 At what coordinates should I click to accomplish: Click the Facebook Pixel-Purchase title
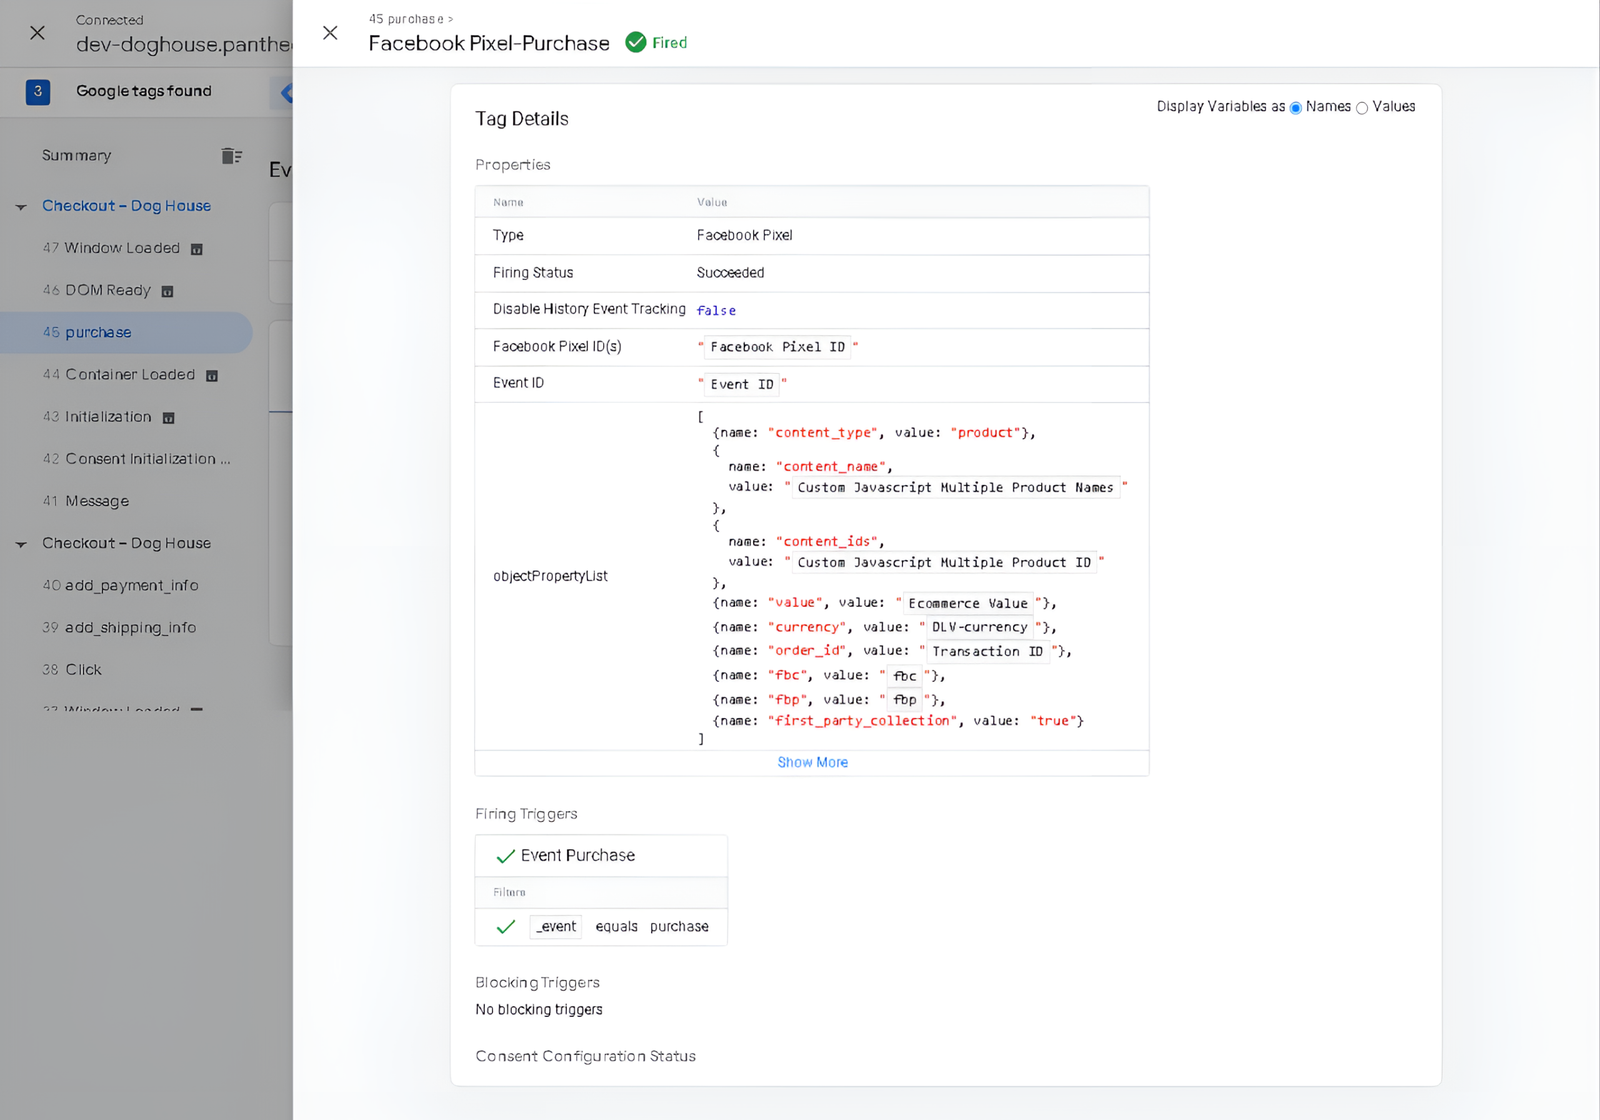tap(489, 43)
